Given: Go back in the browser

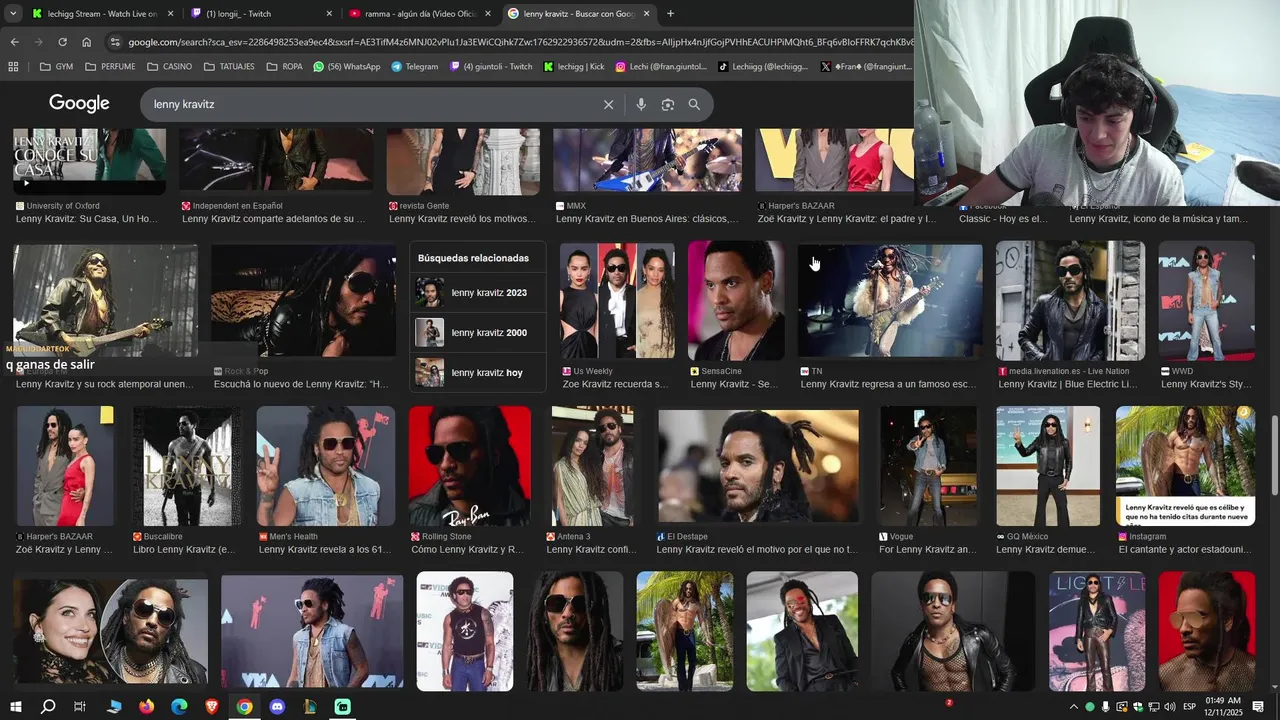Looking at the screenshot, I should [14, 42].
